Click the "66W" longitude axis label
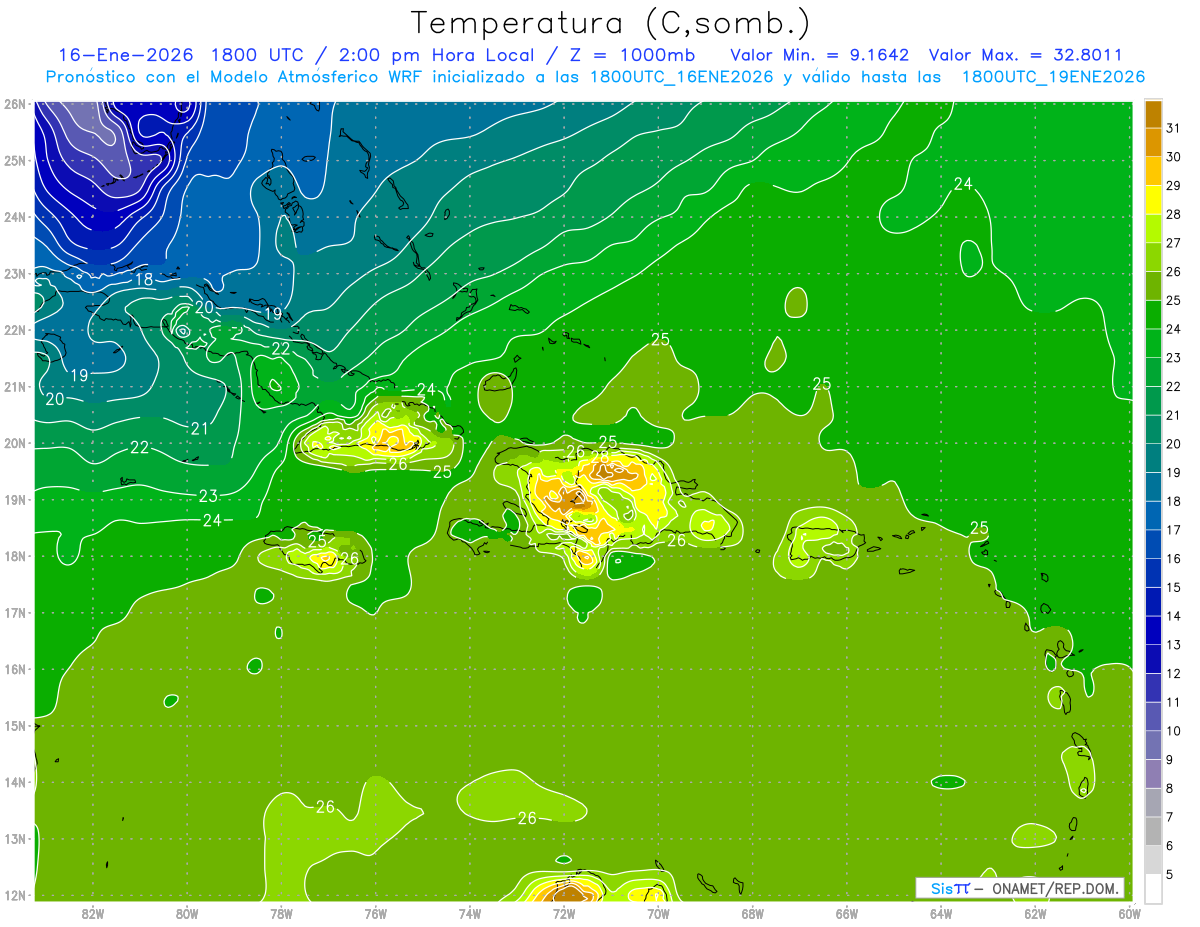 pyautogui.click(x=847, y=913)
